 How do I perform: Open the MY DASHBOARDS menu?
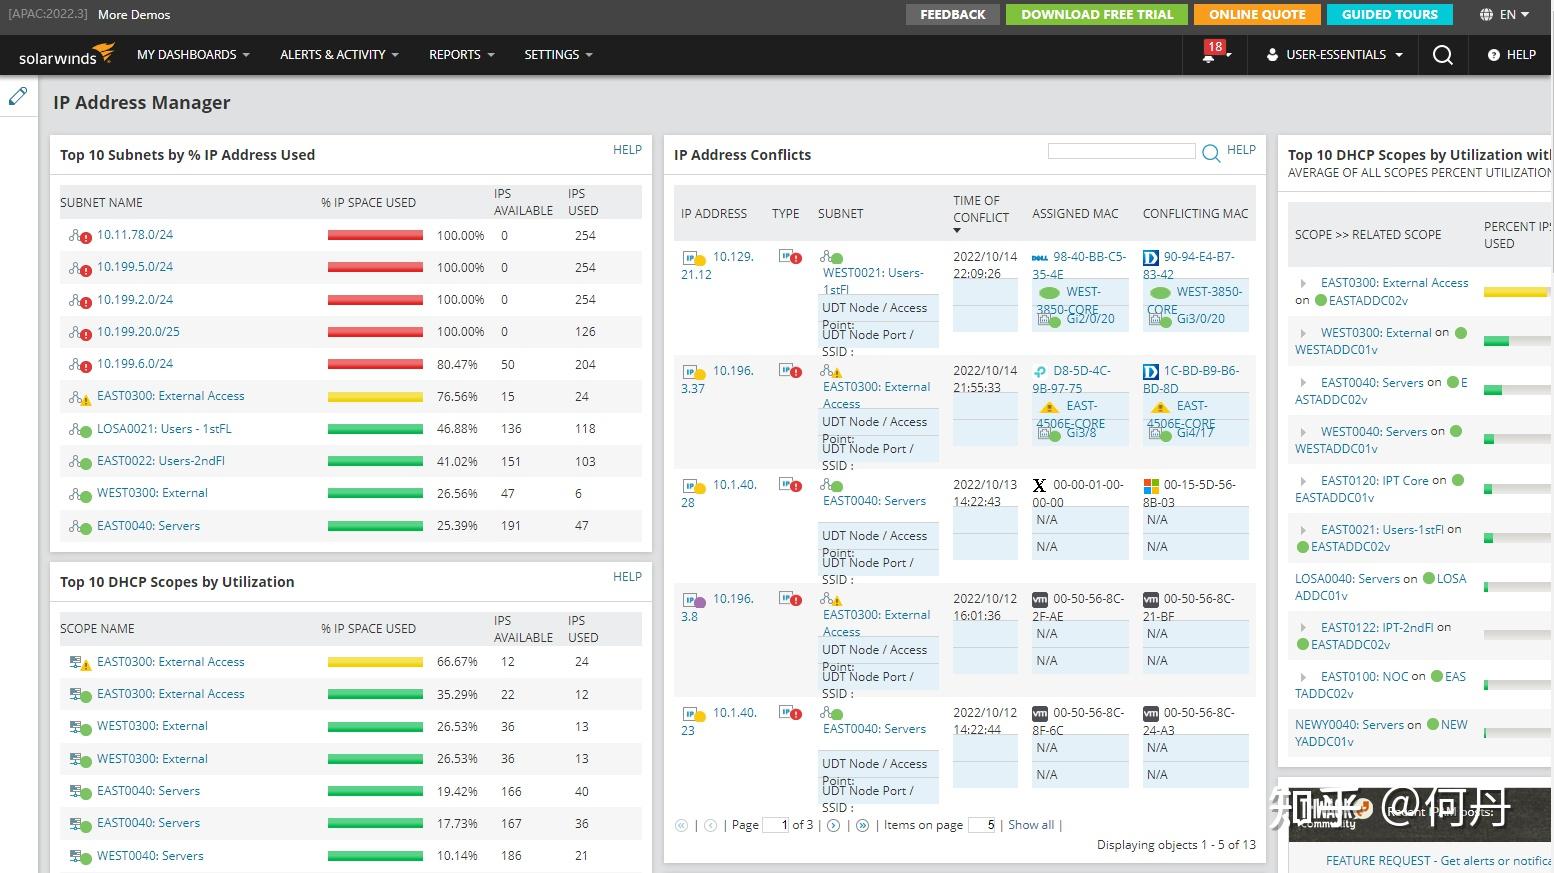[193, 55]
